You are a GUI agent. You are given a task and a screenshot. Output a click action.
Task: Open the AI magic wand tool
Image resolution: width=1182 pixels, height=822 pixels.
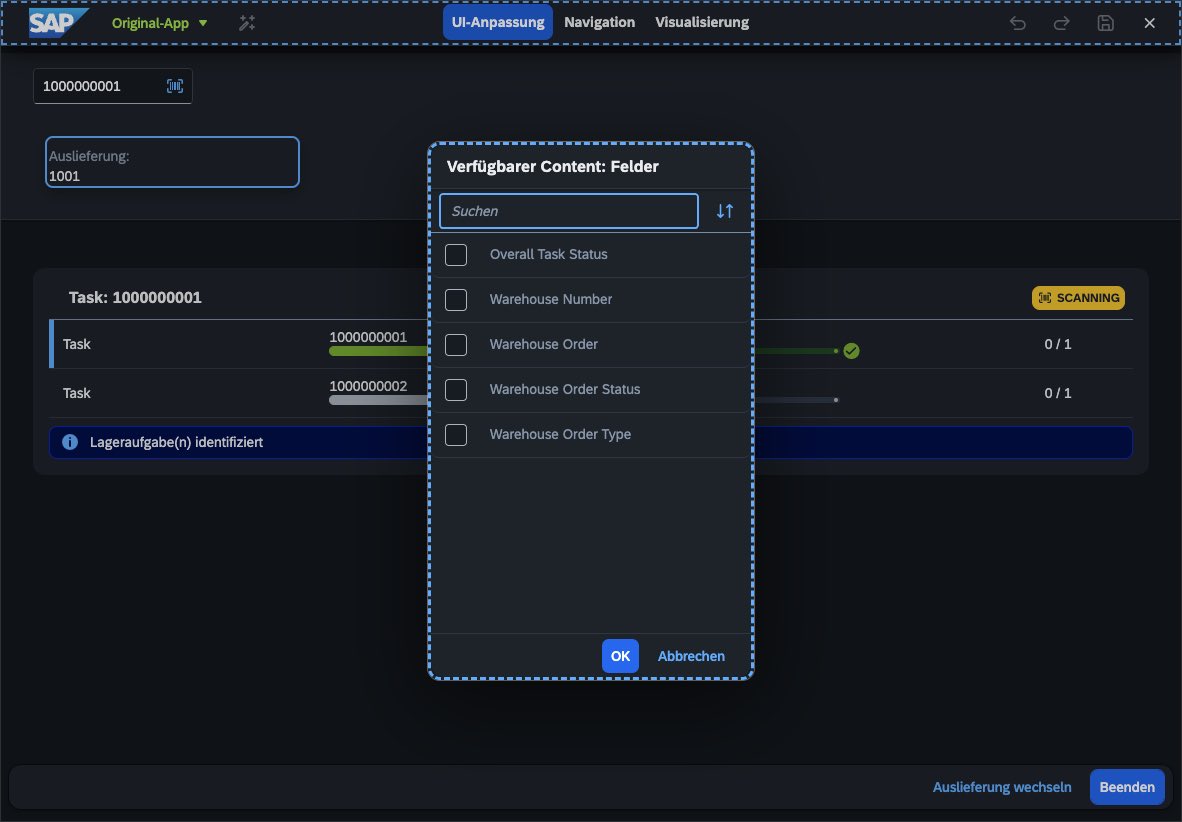(x=247, y=23)
